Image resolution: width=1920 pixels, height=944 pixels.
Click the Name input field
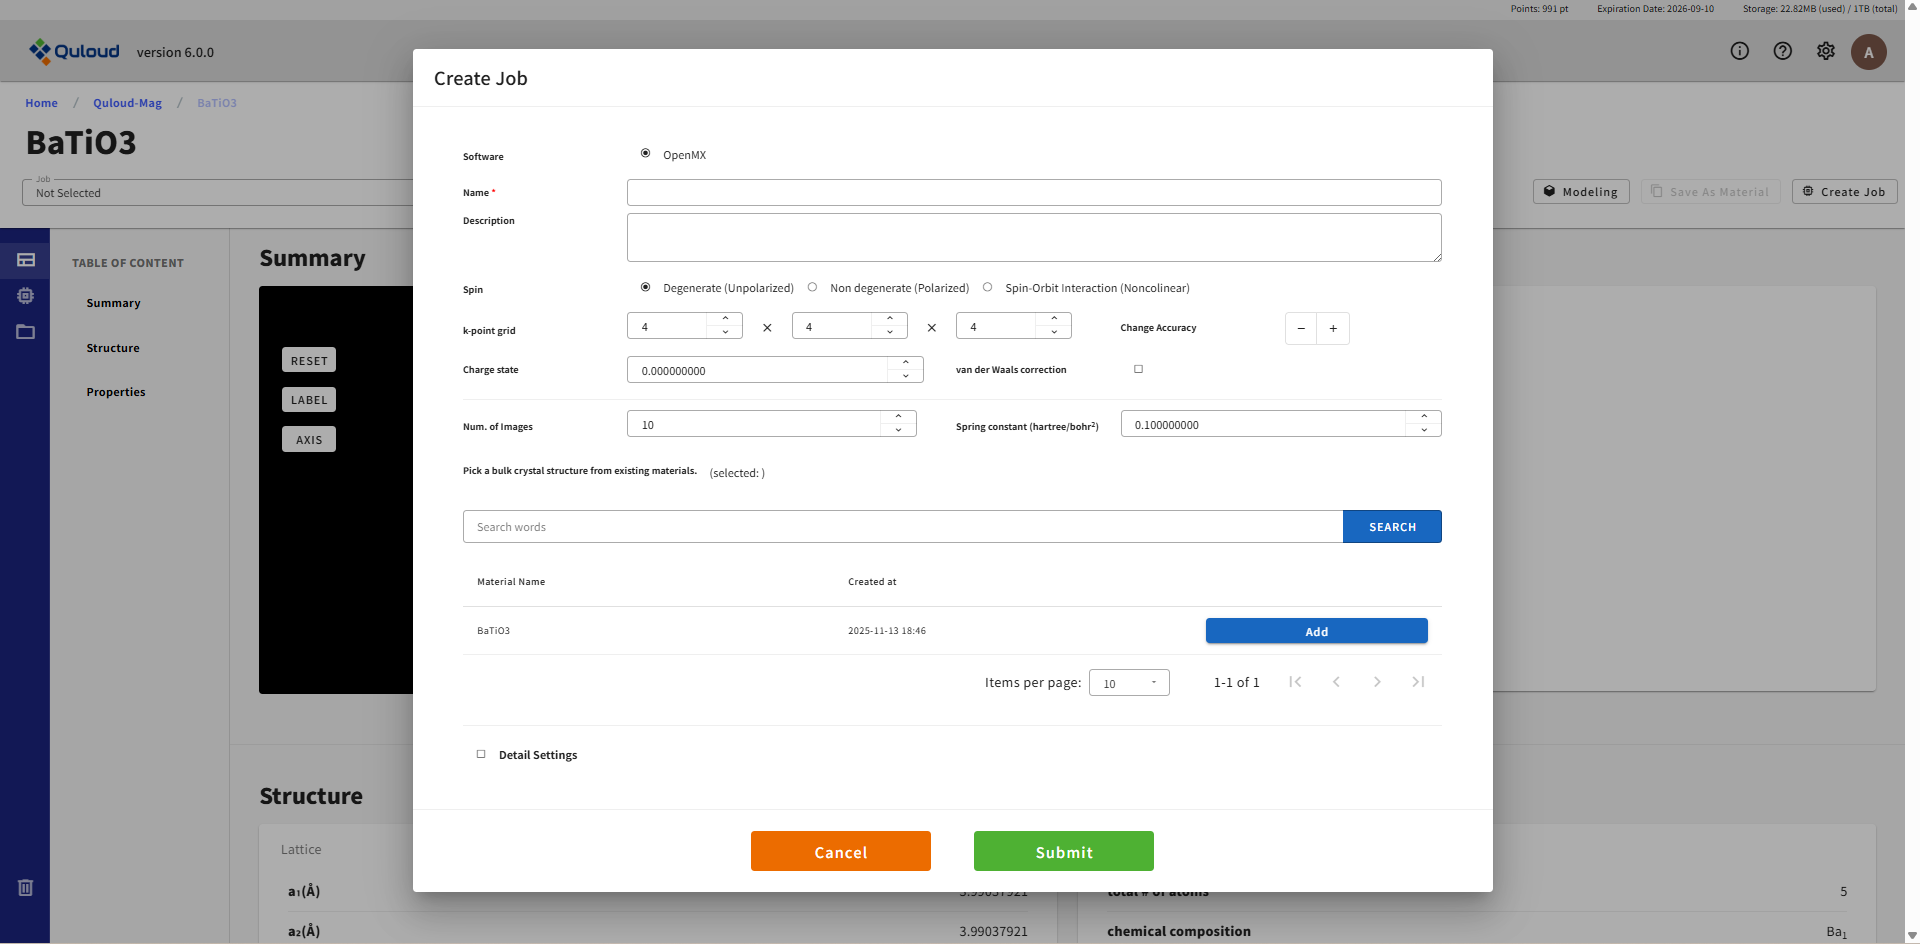1034,192
